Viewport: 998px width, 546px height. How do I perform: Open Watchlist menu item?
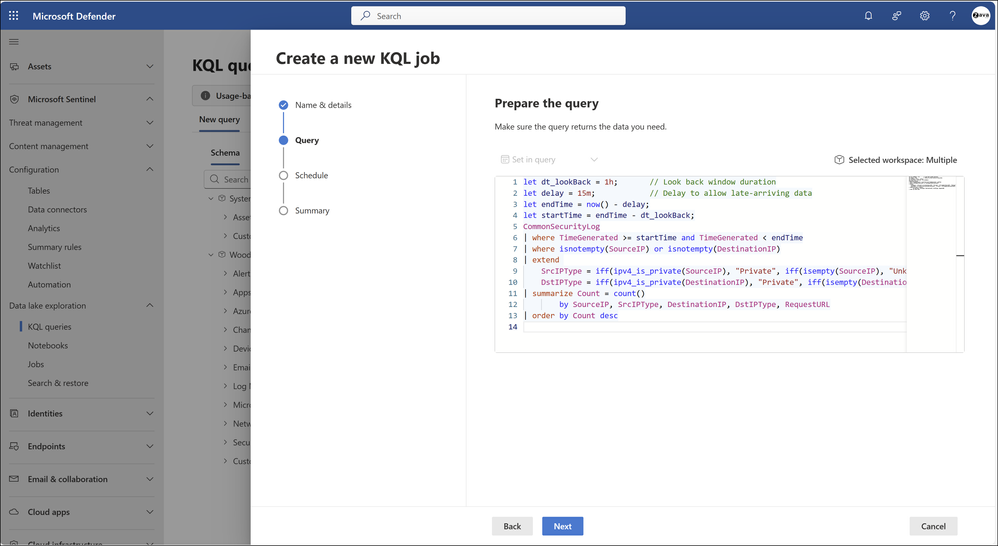pos(45,266)
